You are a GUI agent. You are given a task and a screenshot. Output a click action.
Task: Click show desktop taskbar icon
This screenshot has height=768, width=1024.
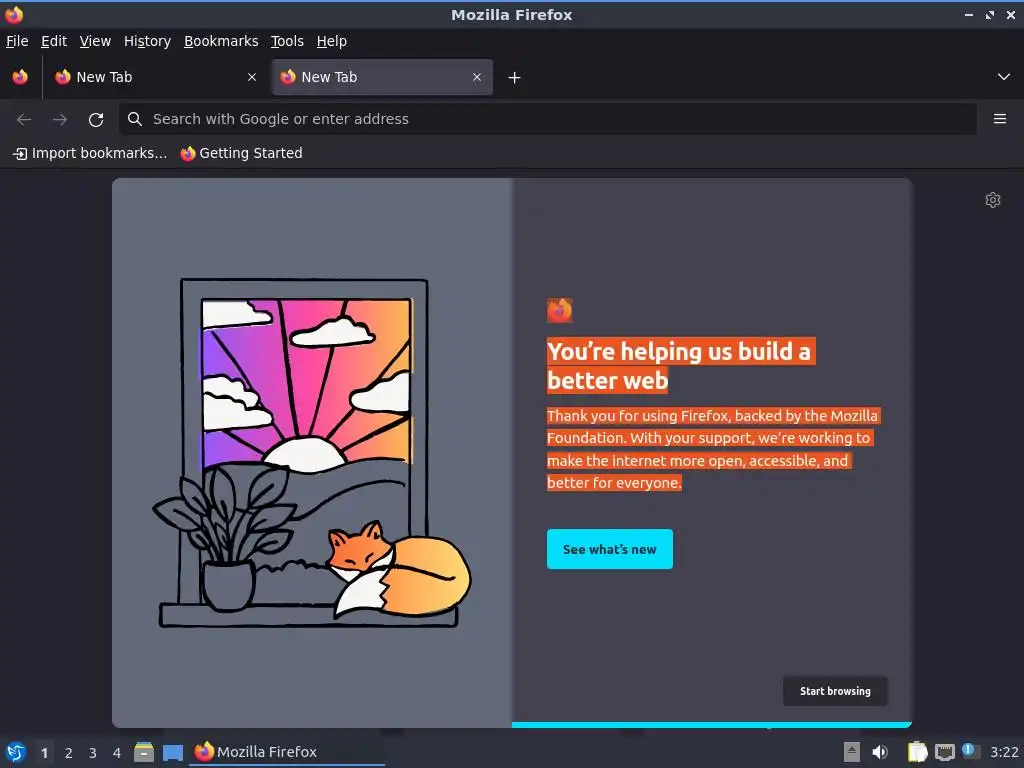tap(173, 752)
